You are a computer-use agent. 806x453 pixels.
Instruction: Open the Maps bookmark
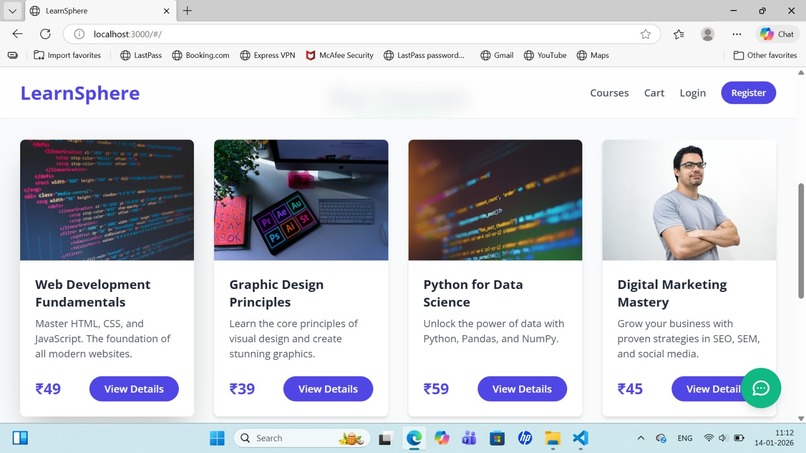point(593,55)
